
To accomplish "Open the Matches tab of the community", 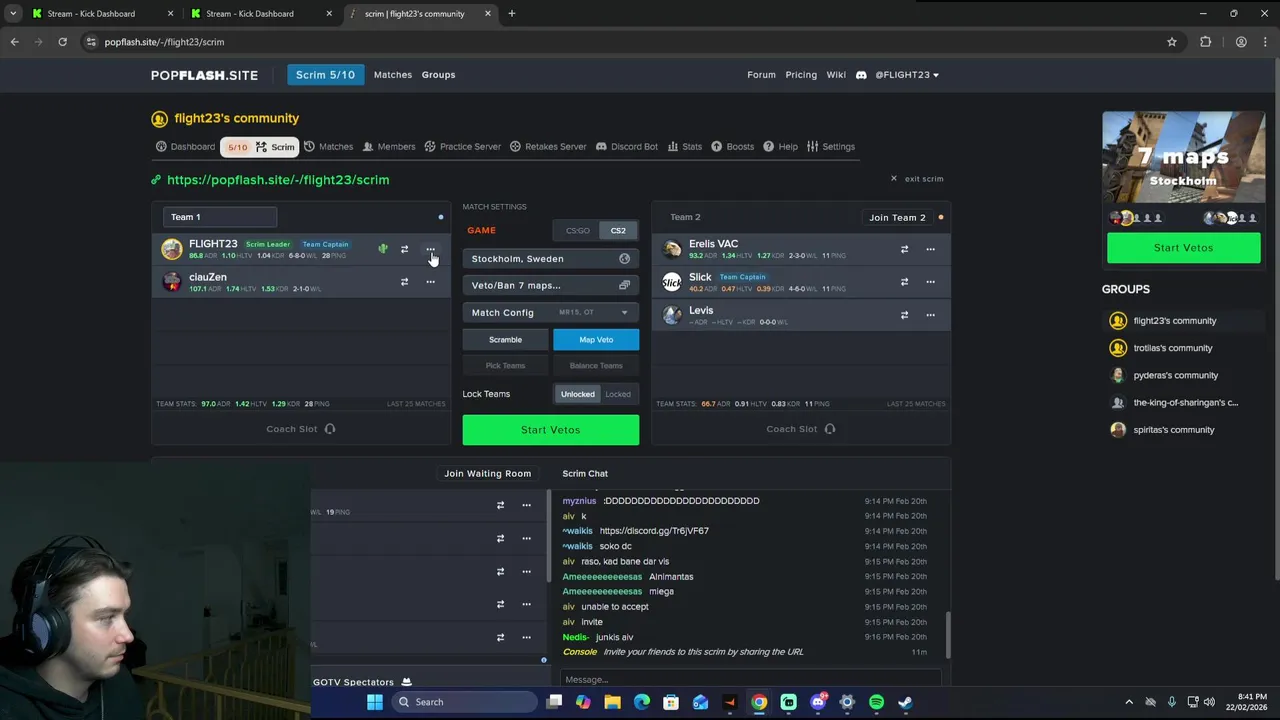I will (x=328, y=147).
